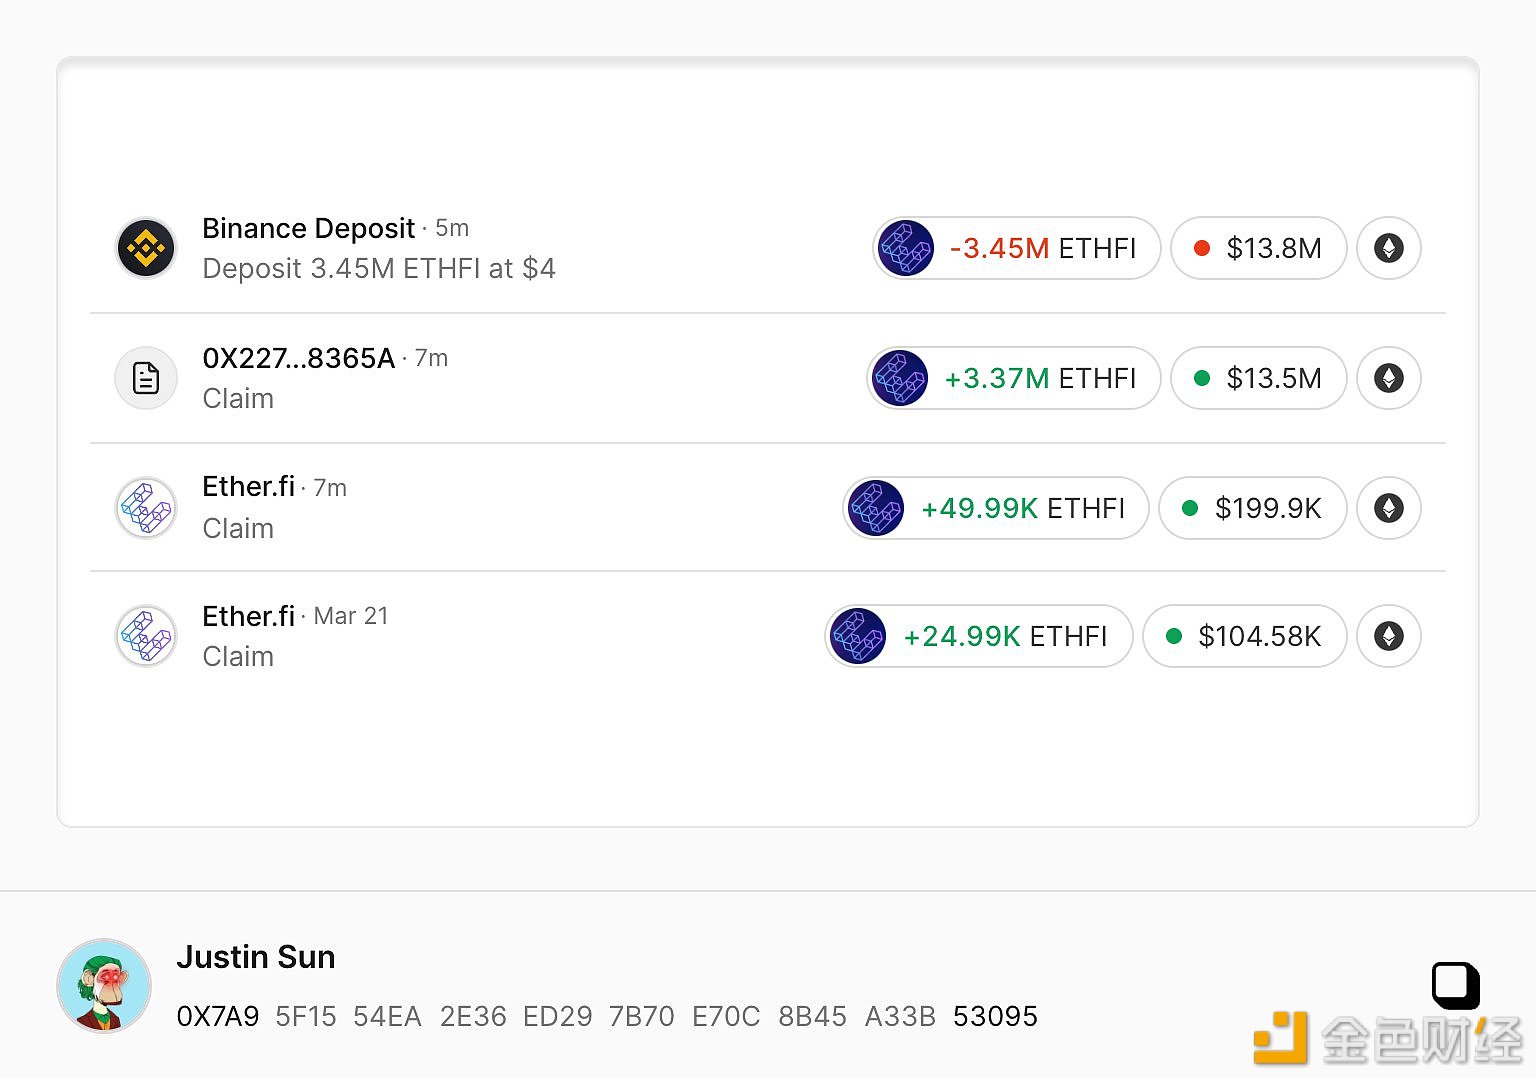The height and width of the screenshot is (1078, 1536).
Task: Click the 'Justin Sun' name label
Action: click(256, 957)
